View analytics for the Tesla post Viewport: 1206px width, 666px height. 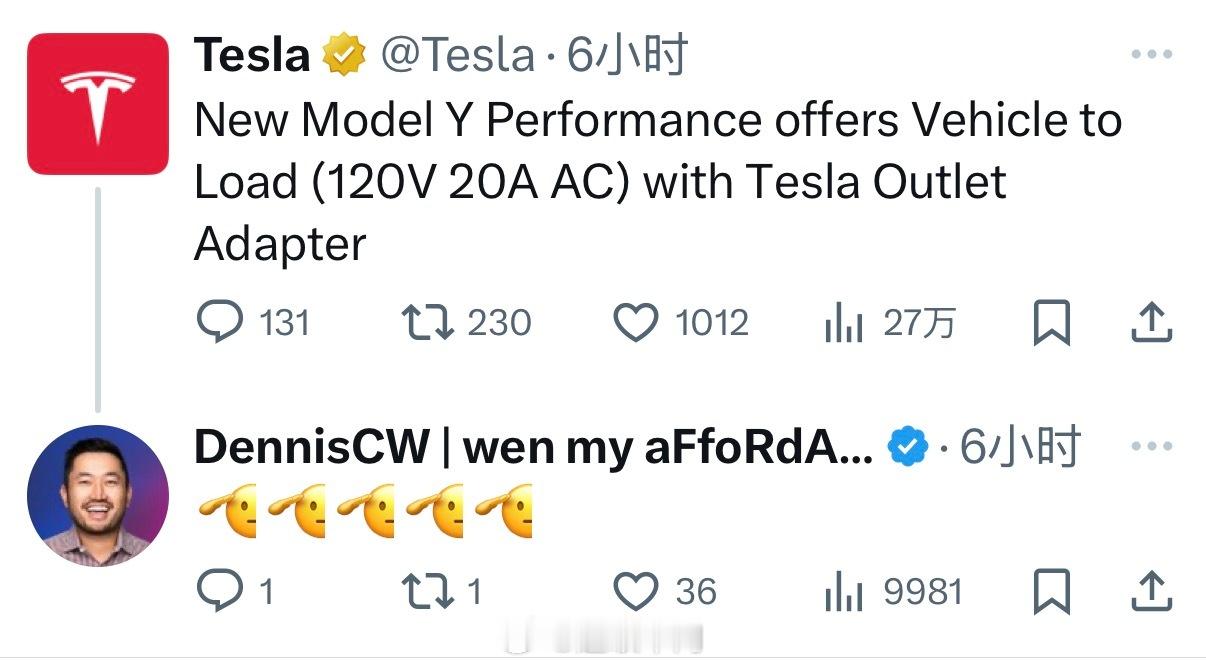click(x=843, y=322)
